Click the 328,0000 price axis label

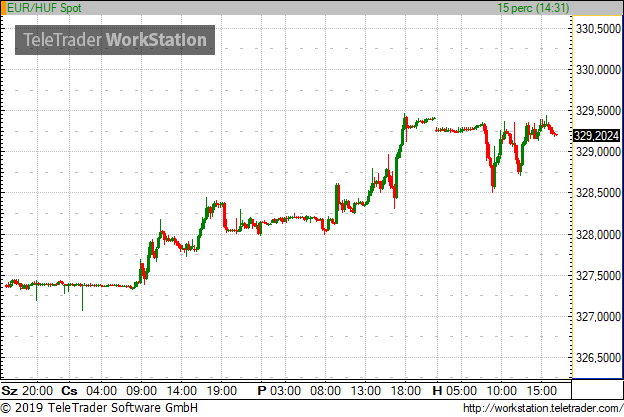[598, 234]
